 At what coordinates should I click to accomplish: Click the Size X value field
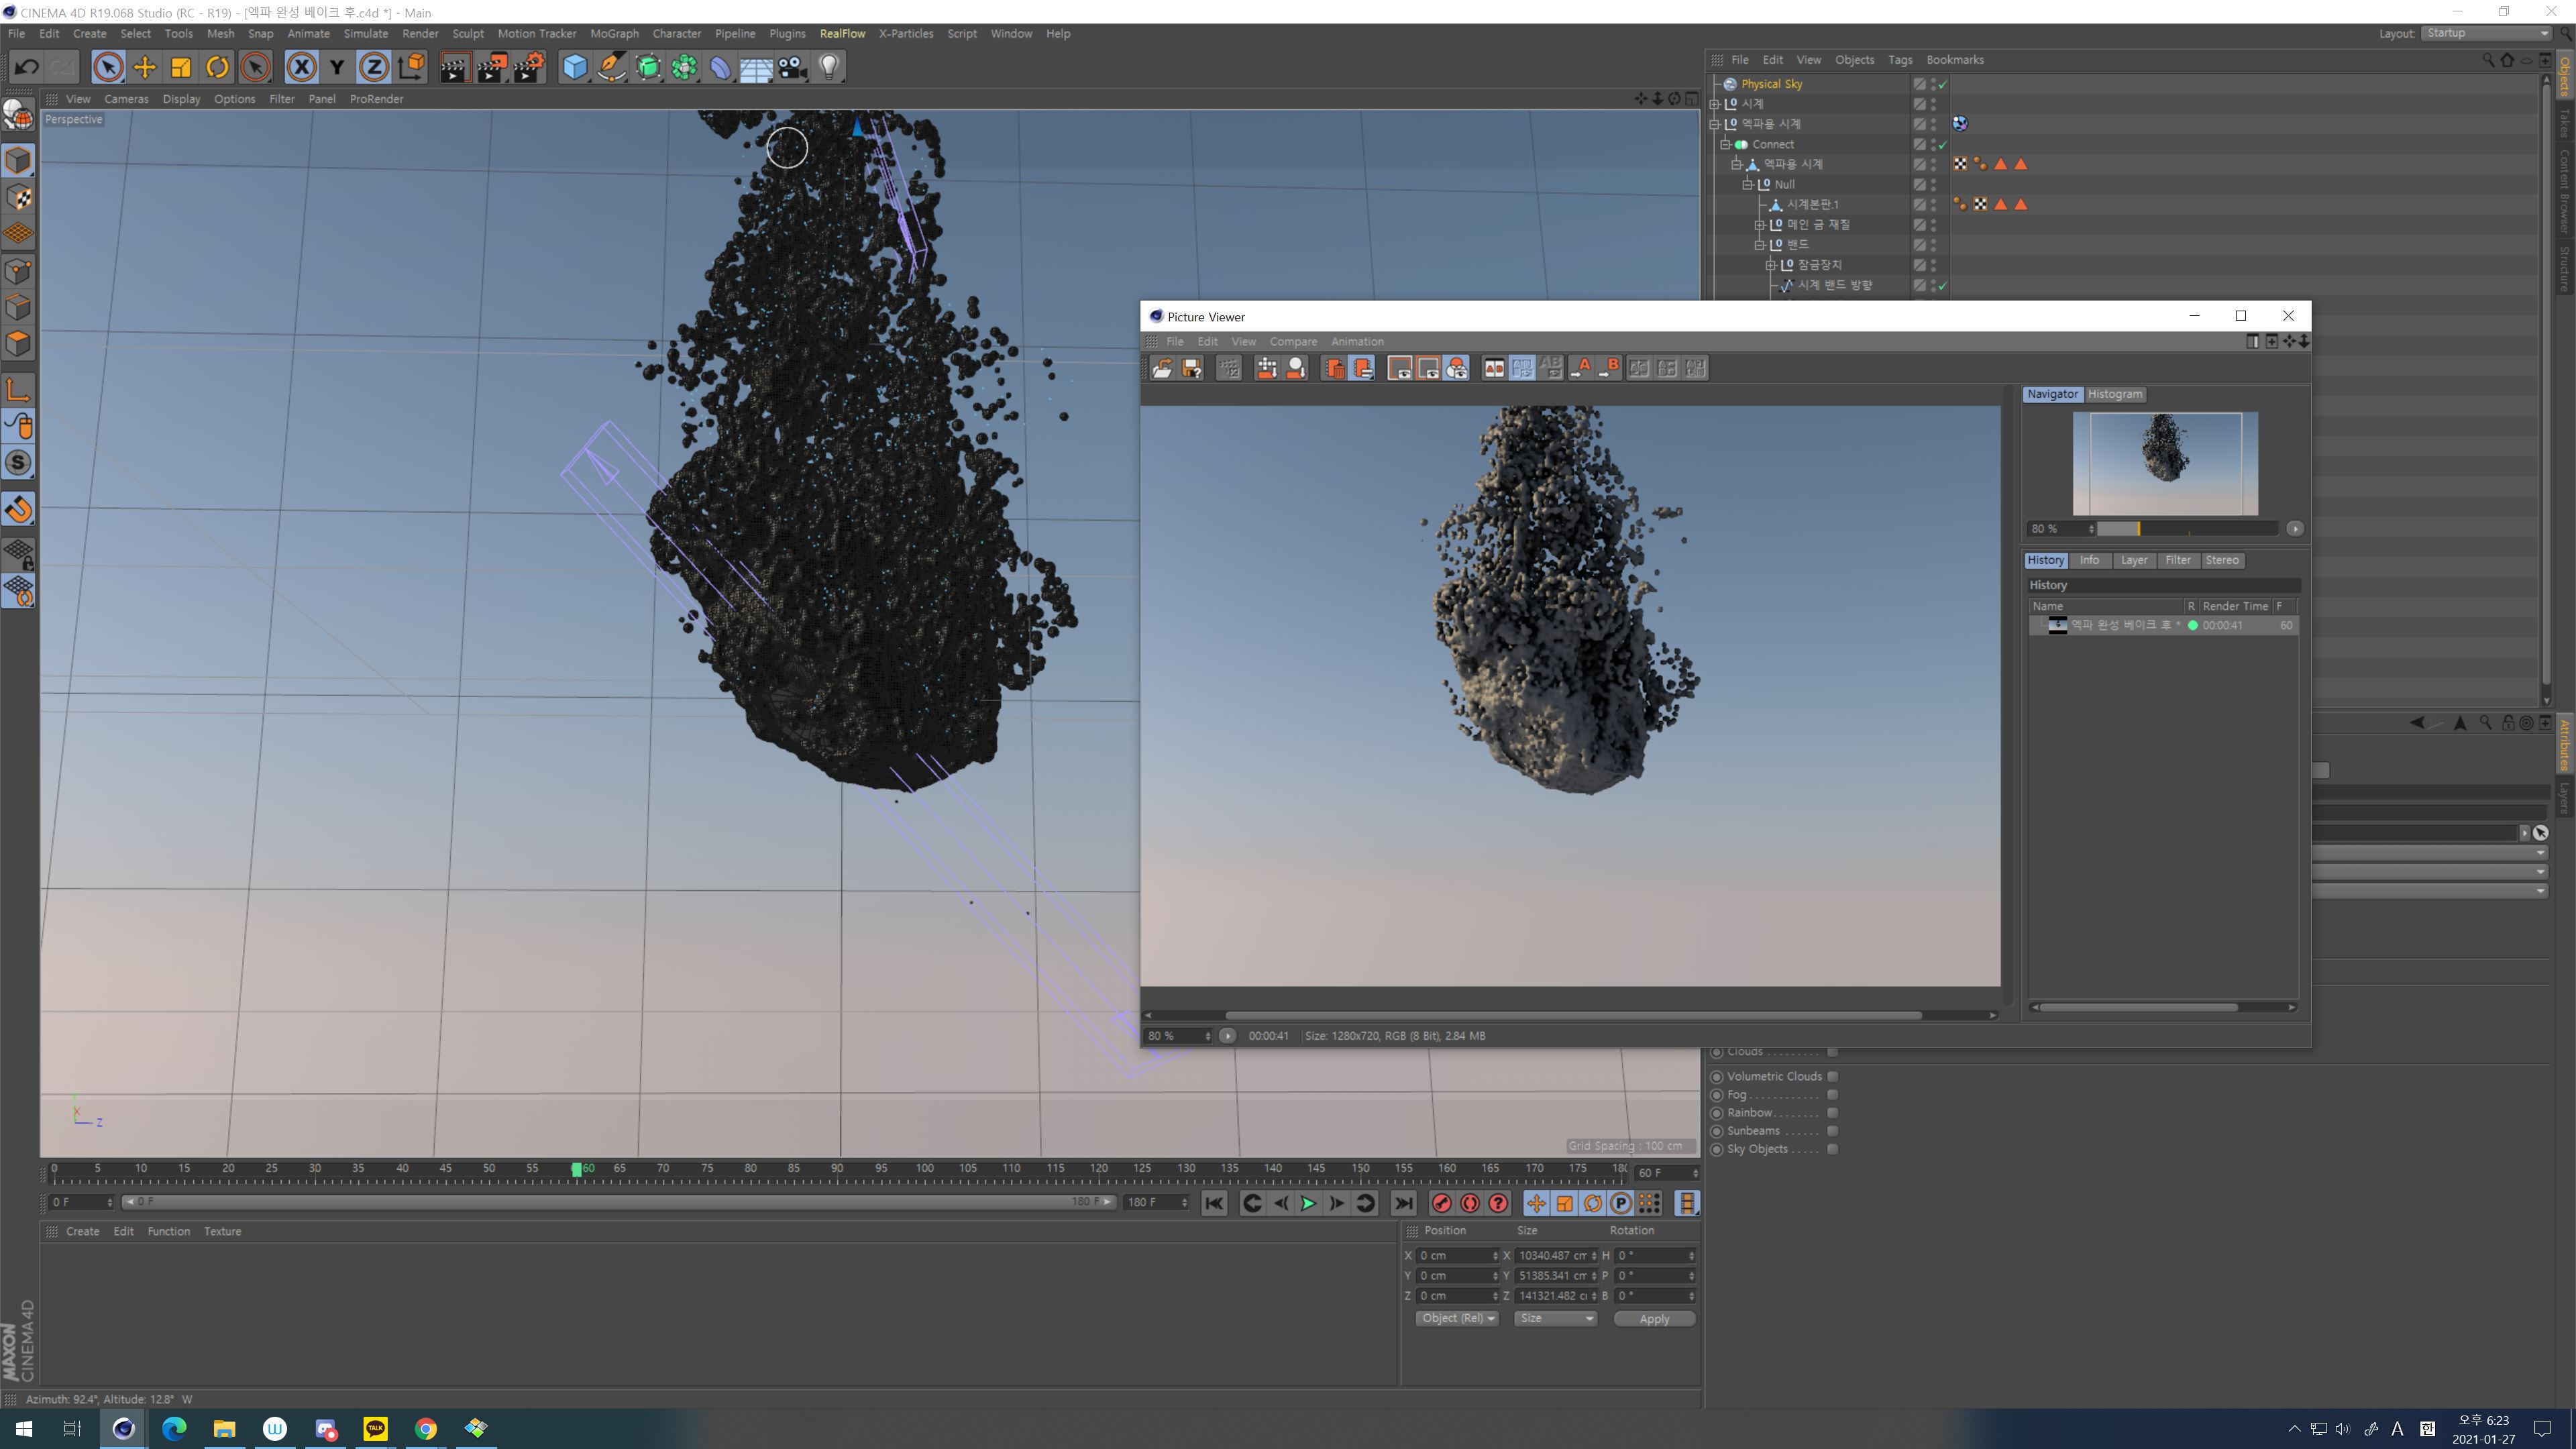[x=1556, y=1256]
